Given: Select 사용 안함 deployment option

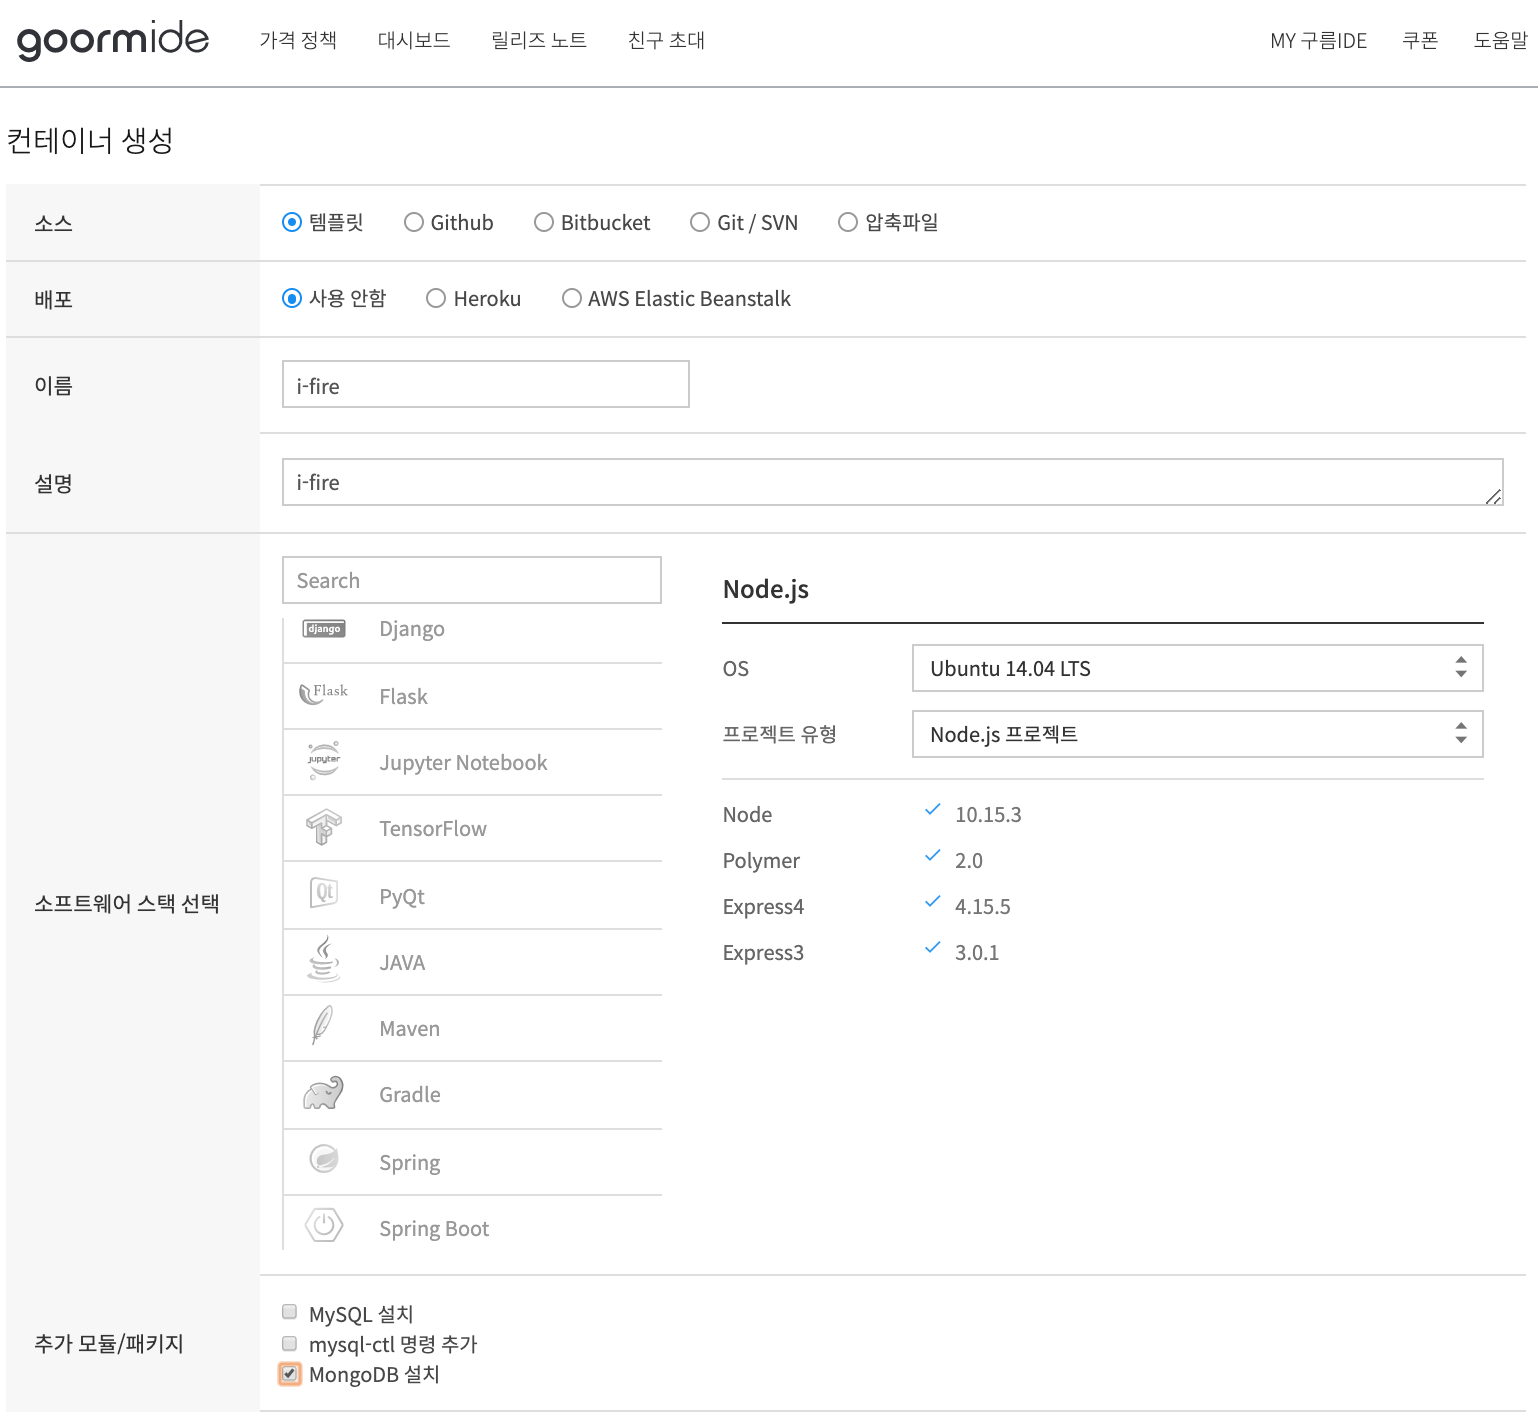Looking at the screenshot, I should coord(292,298).
